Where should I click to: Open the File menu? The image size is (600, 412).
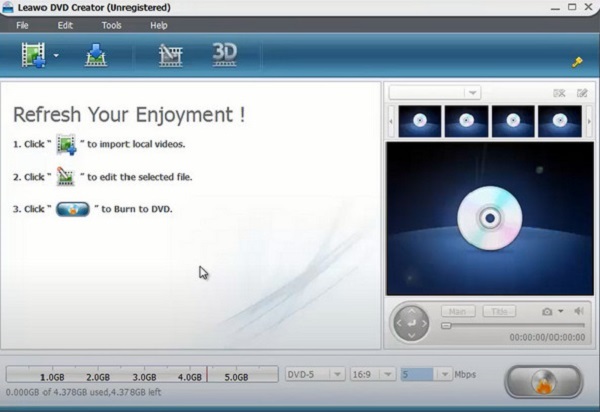(22, 25)
